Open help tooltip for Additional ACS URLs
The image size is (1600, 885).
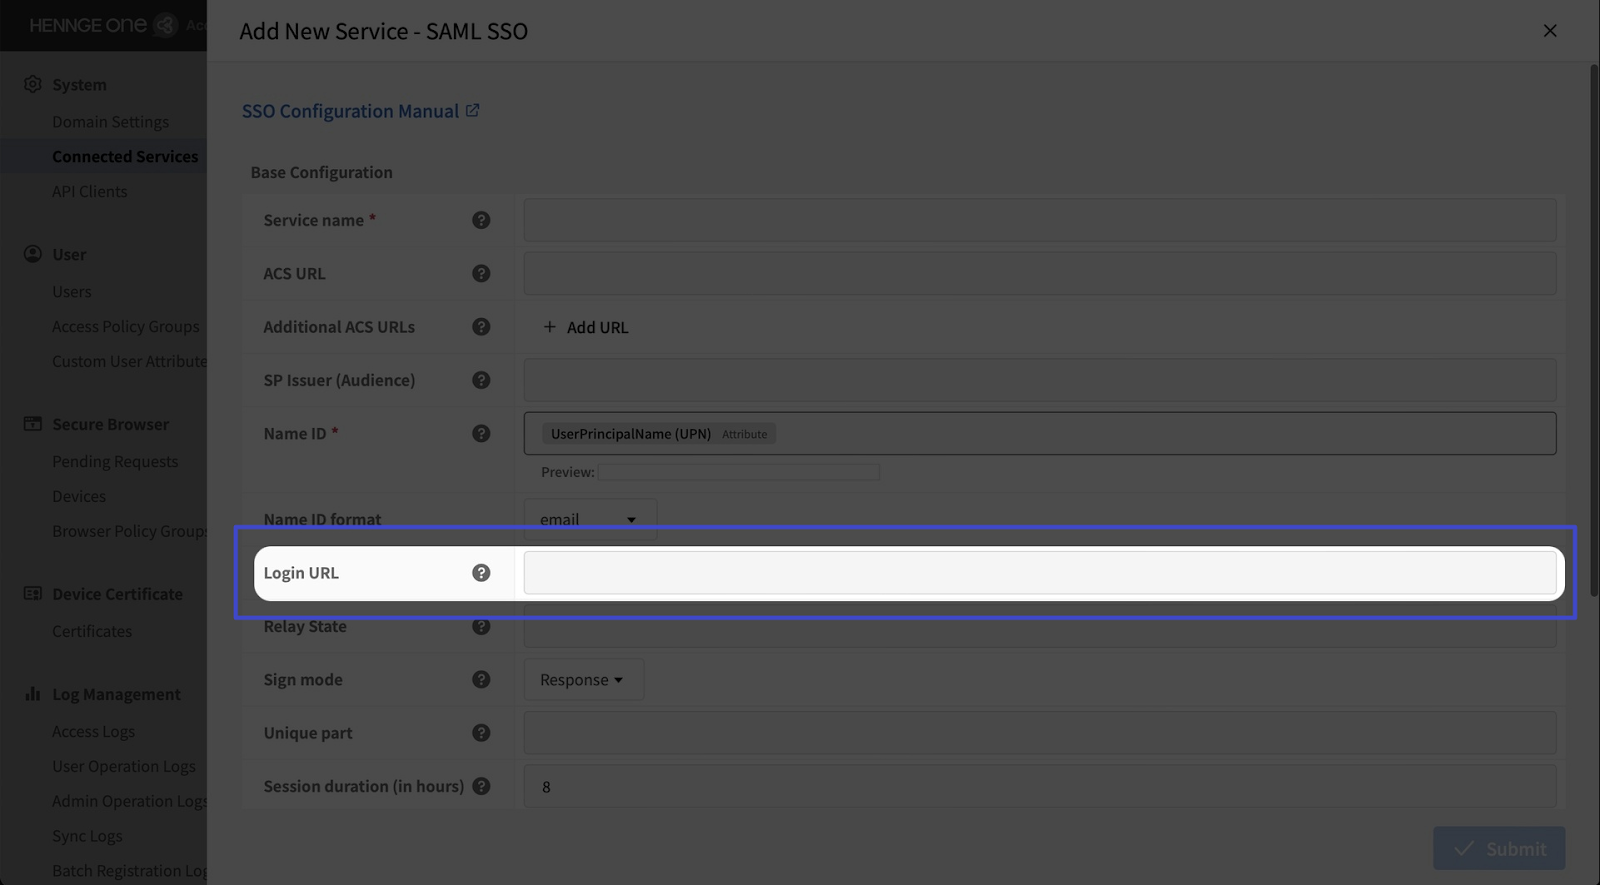click(481, 327)
